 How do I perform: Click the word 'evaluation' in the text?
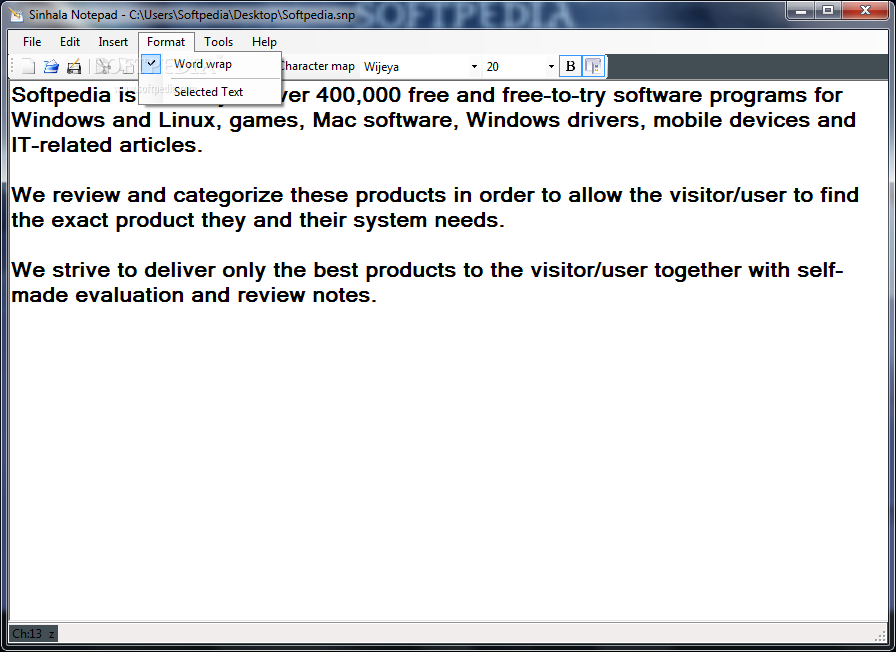(129, 295)
